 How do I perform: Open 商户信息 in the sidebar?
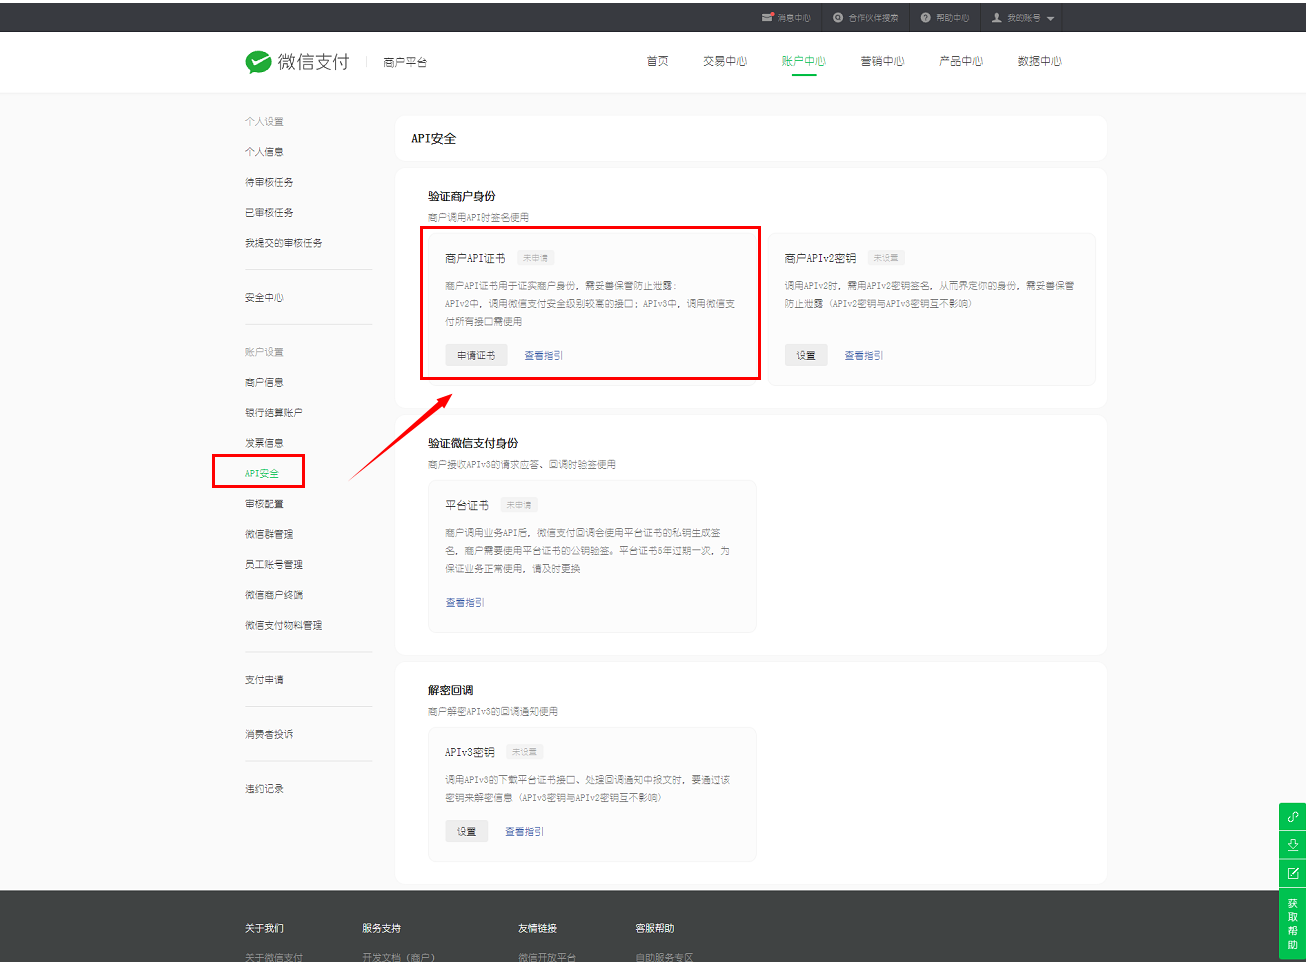[264, 382]
